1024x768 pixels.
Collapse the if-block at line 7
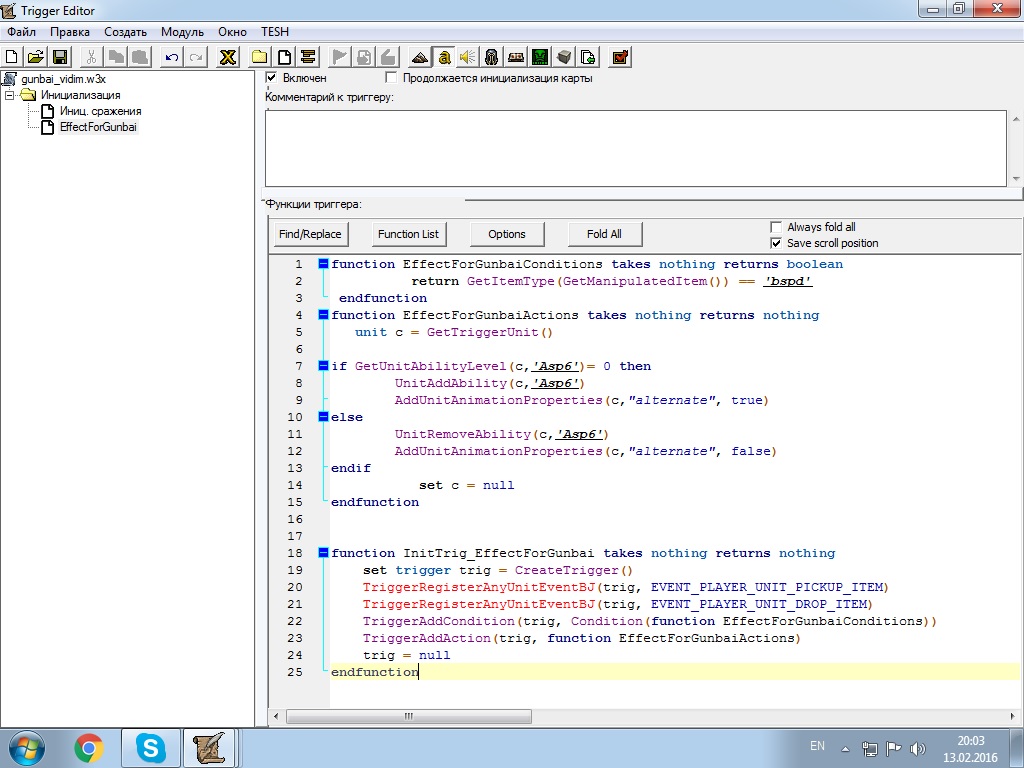[323, 367]
